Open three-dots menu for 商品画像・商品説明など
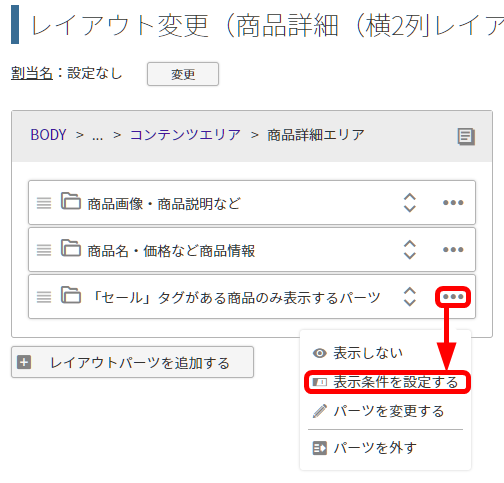Image resolution: width=504 pixels, height=483 pixels. pos(453,202)
